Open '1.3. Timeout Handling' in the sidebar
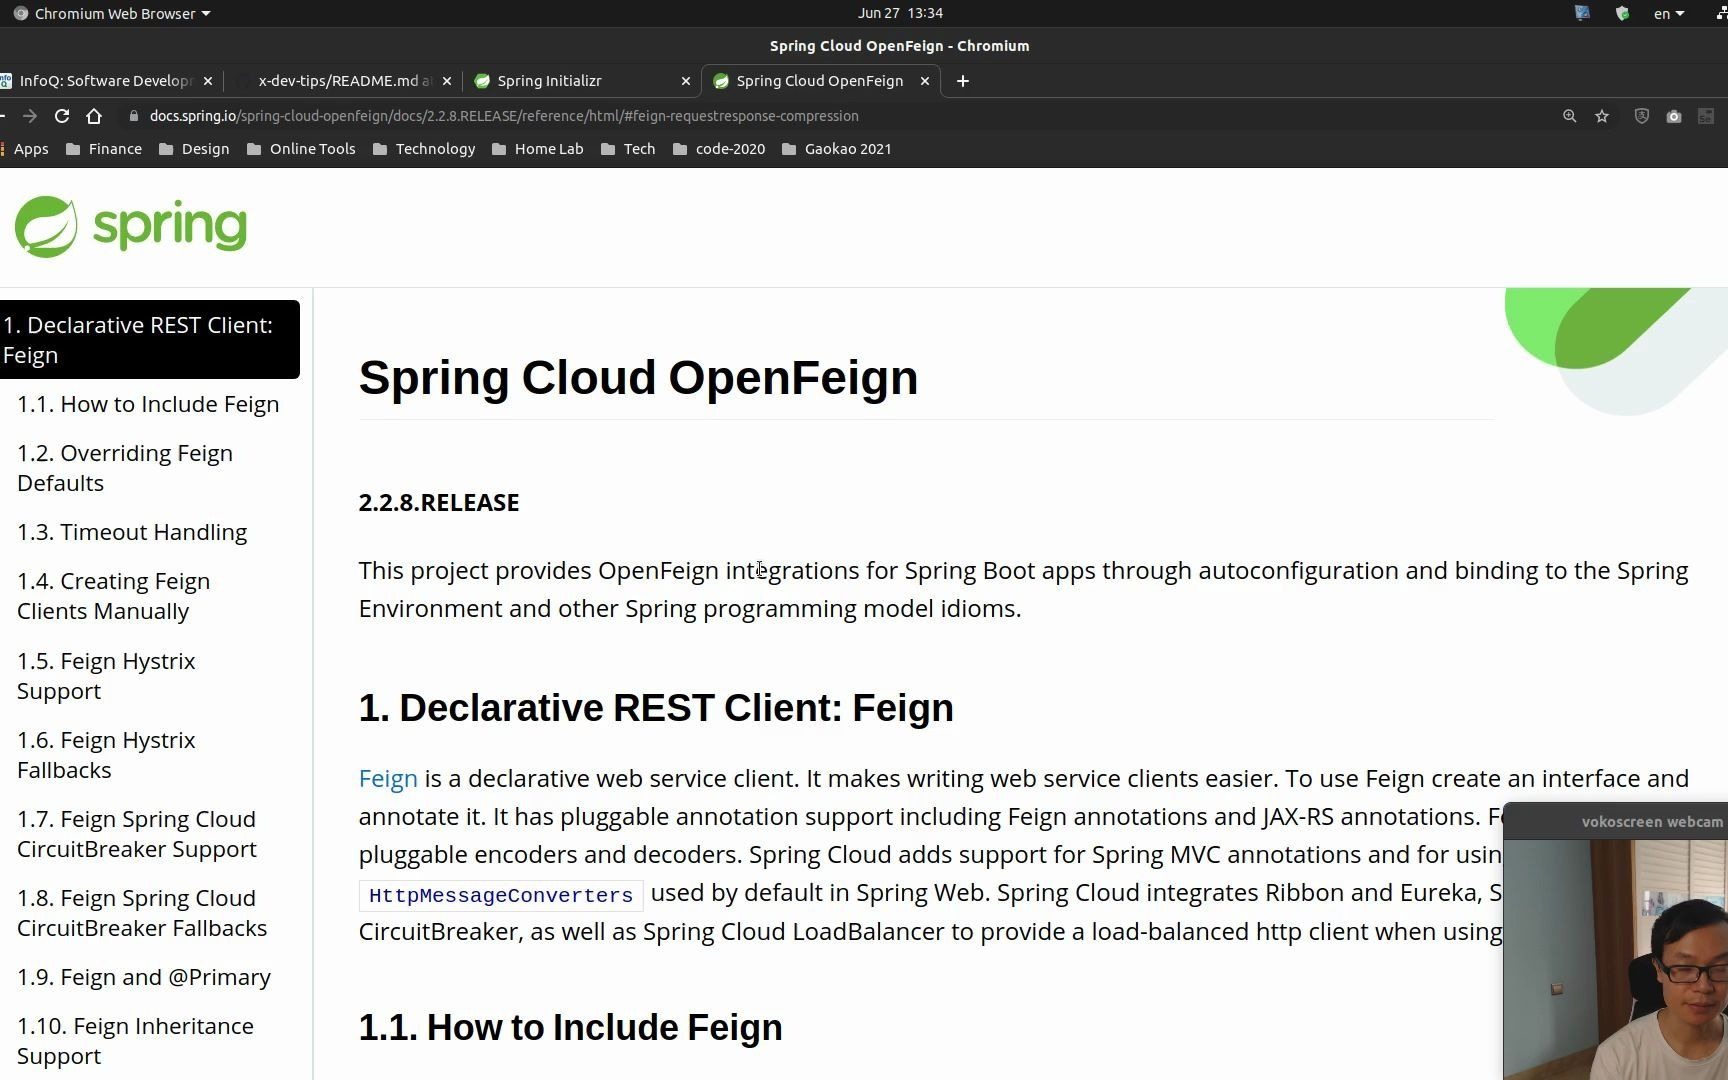Viewport: 1728px width, 1080px height. (x=132, y=531)
